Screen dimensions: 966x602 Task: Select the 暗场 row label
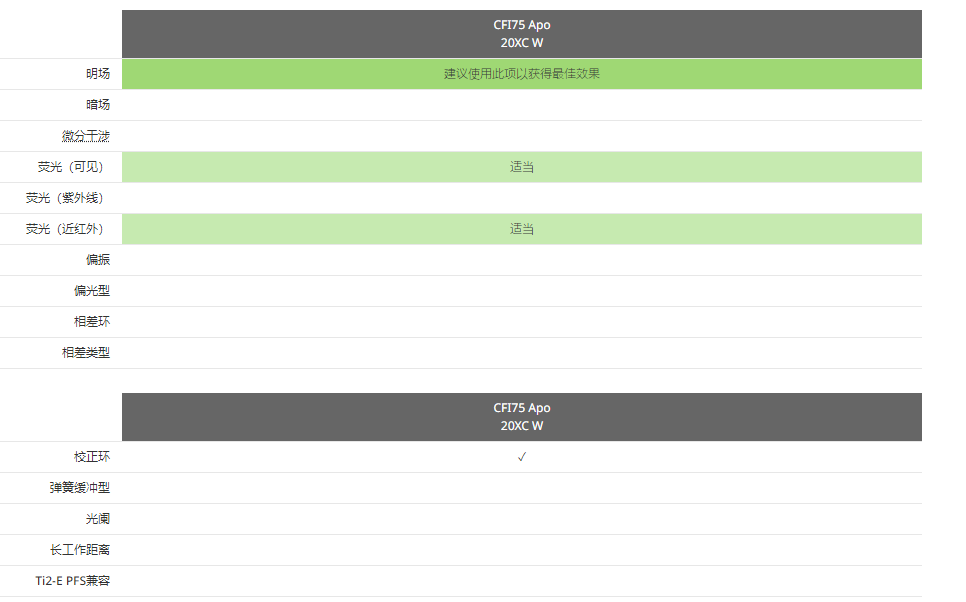[x=98, y=105]
